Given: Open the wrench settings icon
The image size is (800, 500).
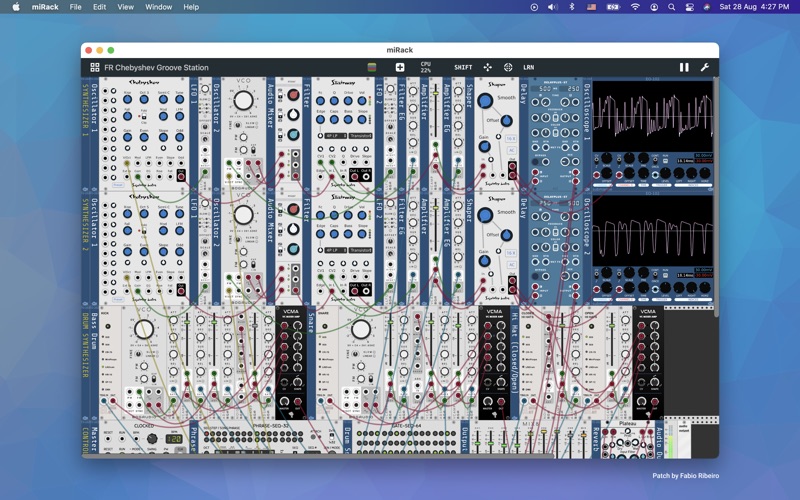Looking at the screenshot, I should pyautogui.click(x=705, y=67).
